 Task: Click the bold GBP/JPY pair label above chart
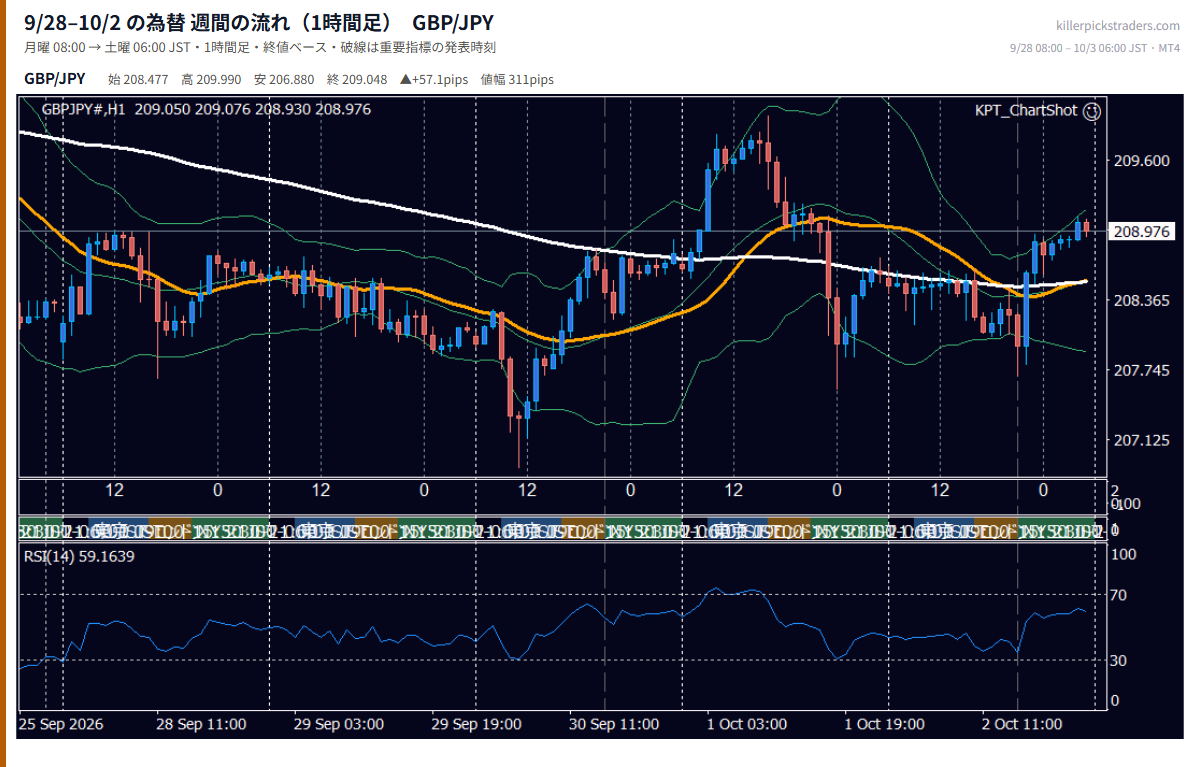coord(55,79)
